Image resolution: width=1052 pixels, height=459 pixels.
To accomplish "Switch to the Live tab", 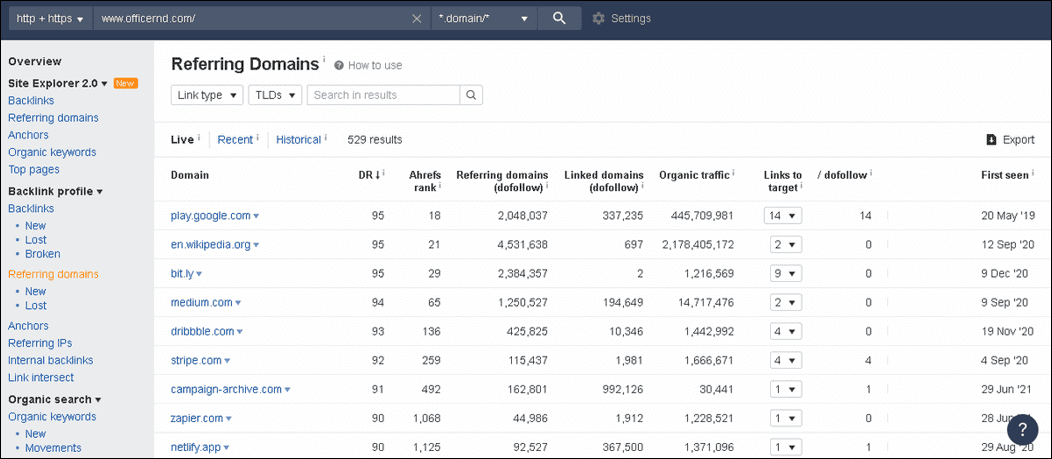I will (182, 140).
